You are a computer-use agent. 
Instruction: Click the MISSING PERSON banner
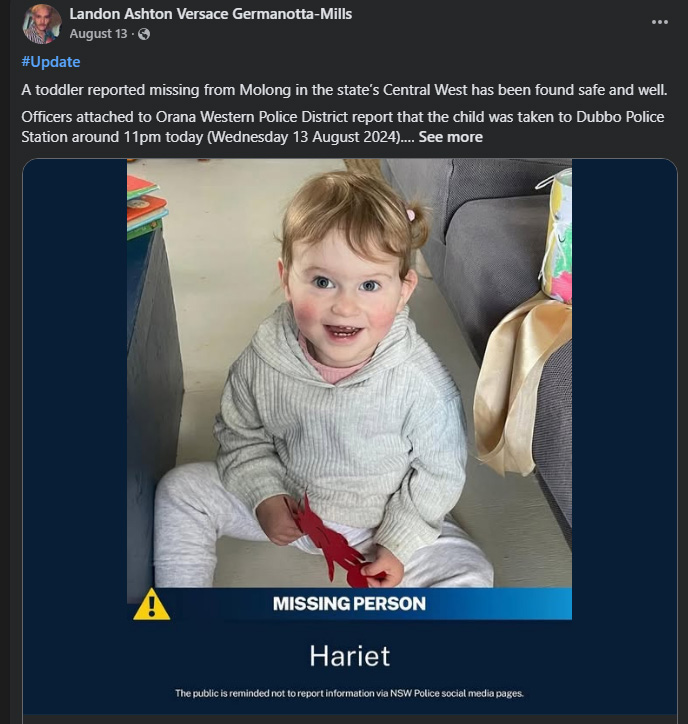point(350,604)
